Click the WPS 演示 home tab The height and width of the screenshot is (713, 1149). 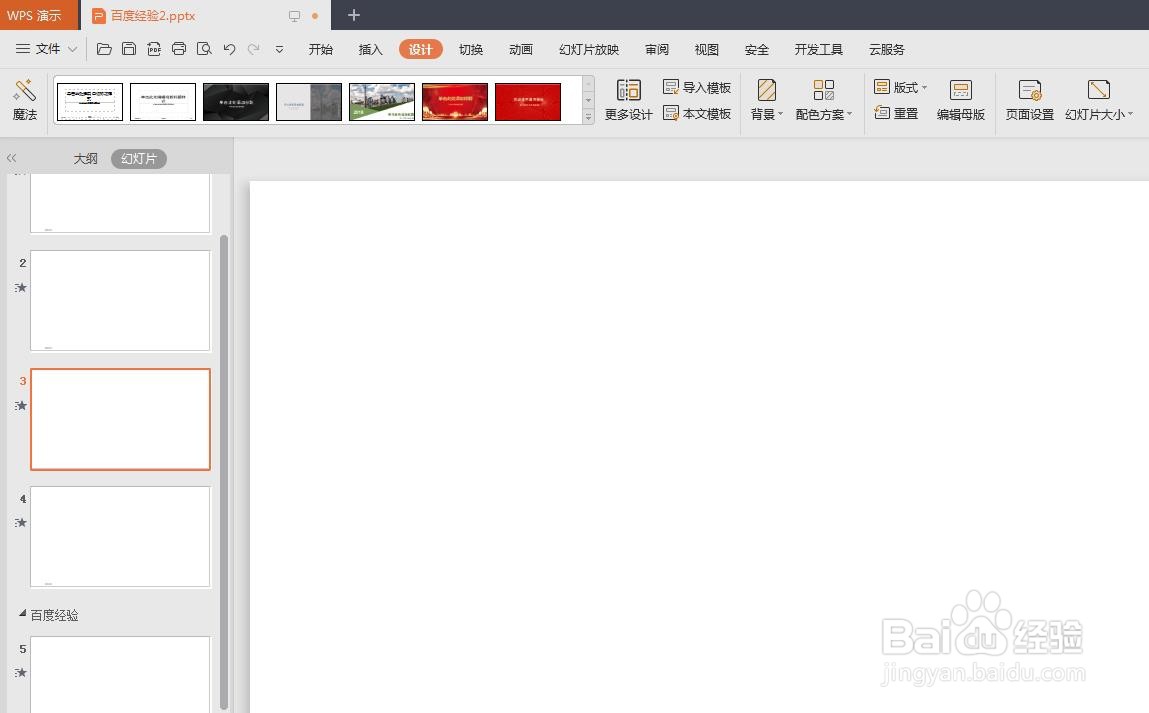[39, 15]
